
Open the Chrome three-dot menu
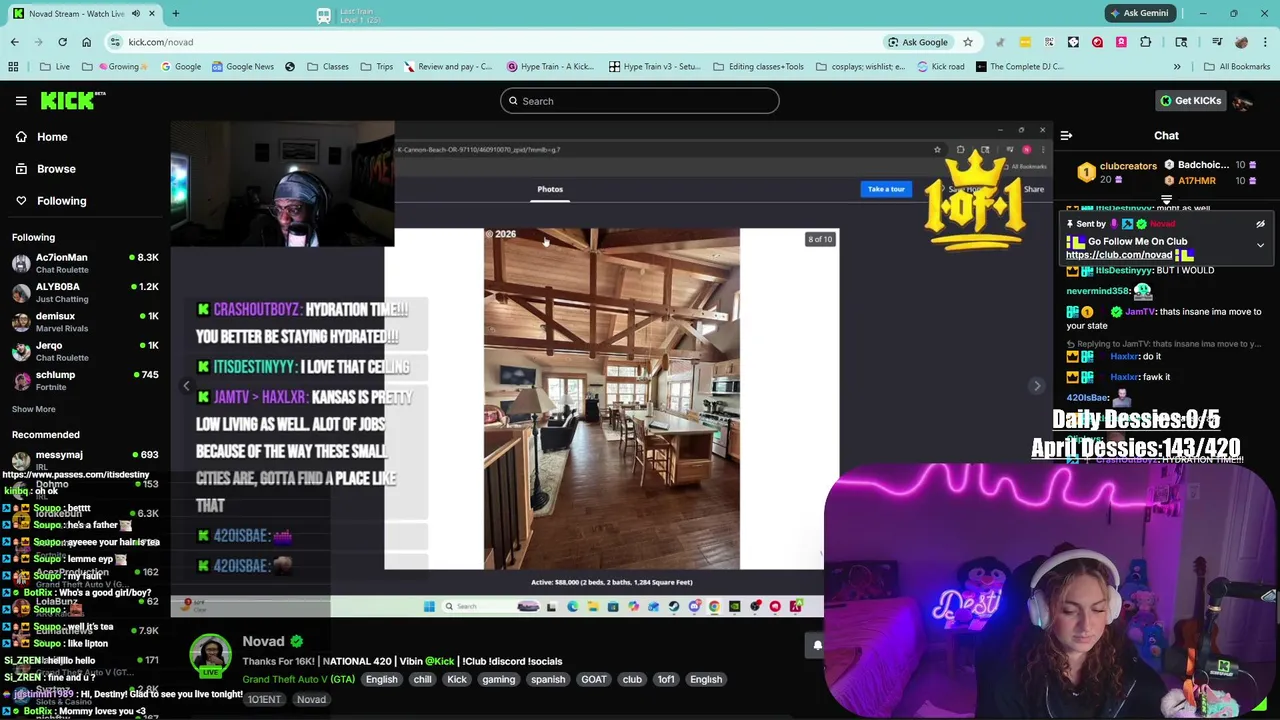(x=1265, y=42)
